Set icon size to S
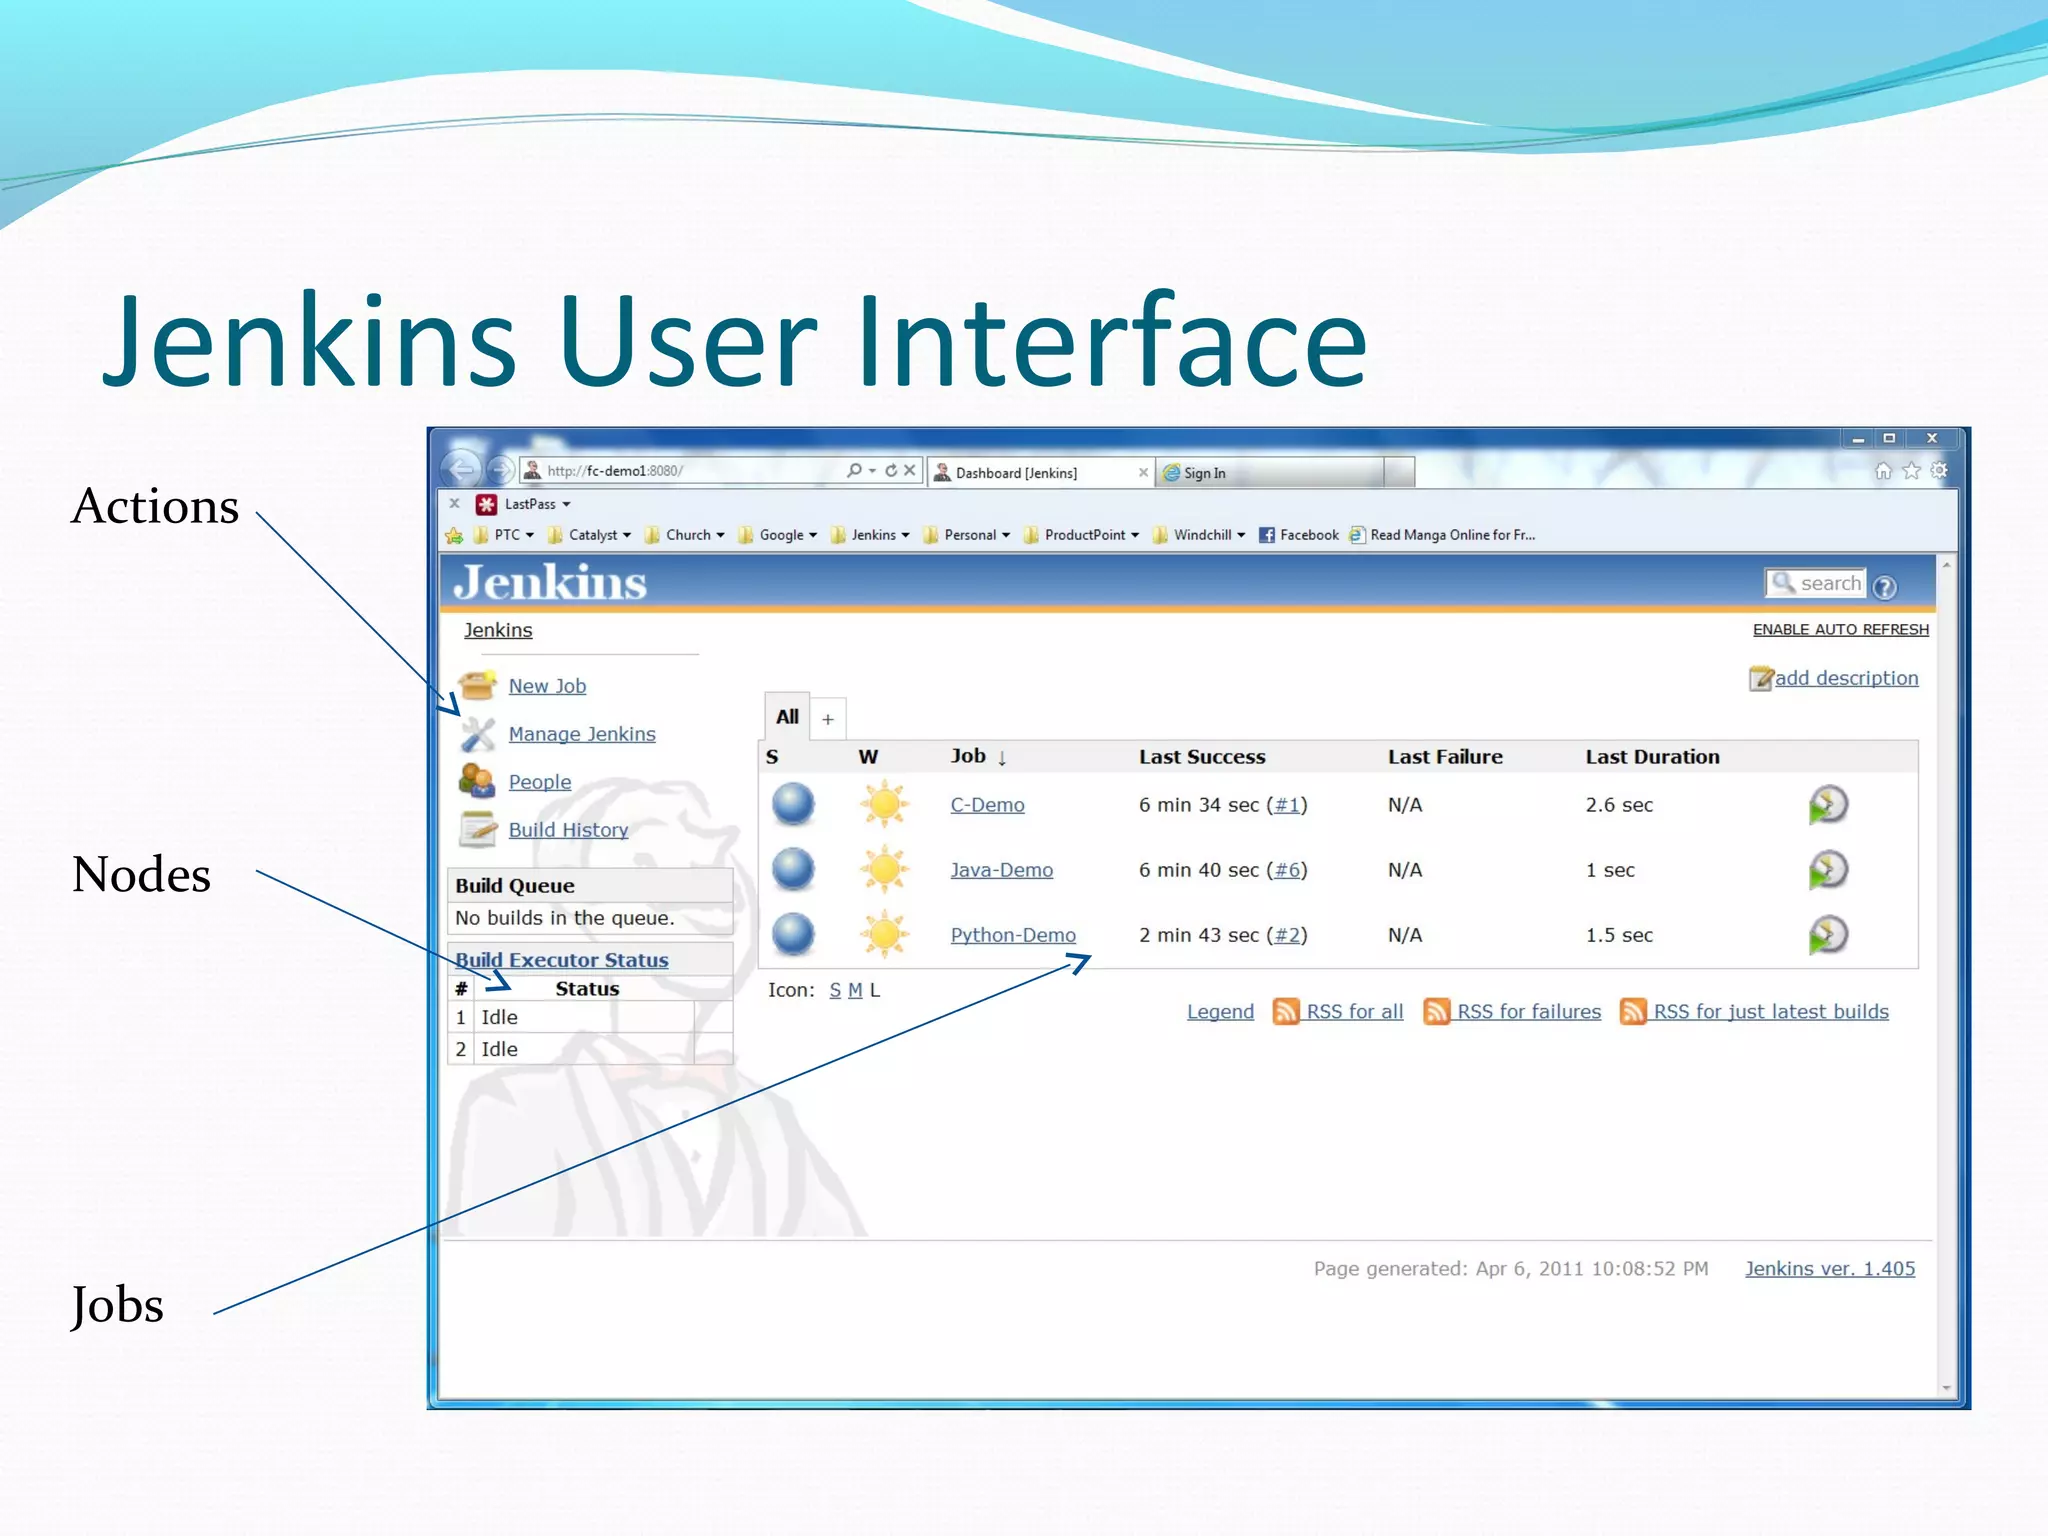This screenshot has height=1536, width=2048. pyautogui.click(x=835, y=990)
